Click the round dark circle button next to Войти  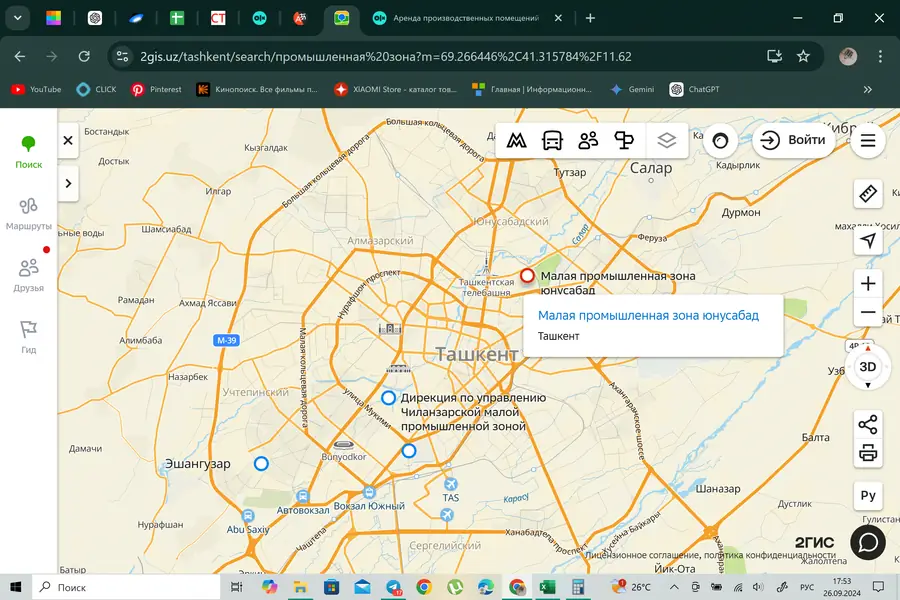coord(720,140)
